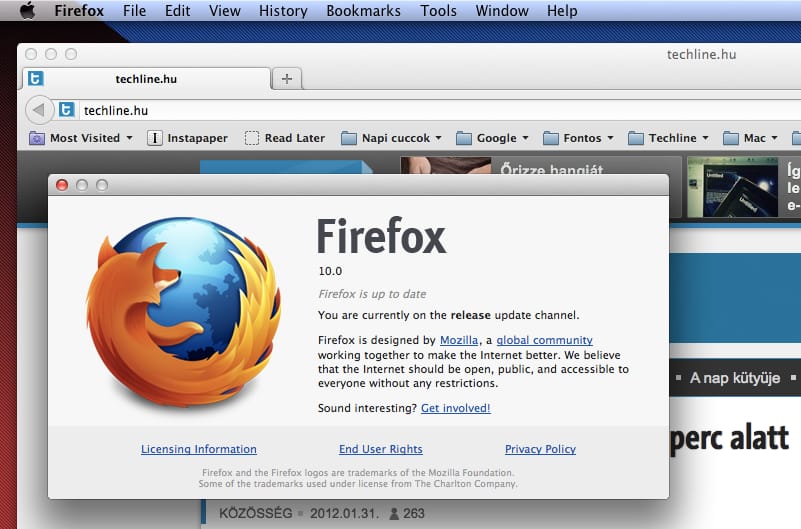This screenshot has width=801, height=529.
Task: Click the KÖZÖSSÉG category label
Action: tap(255, 513)
